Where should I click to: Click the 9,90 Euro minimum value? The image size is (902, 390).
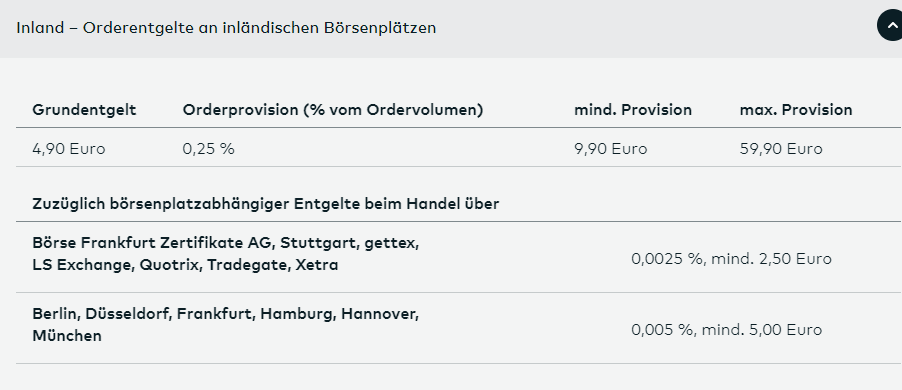(610, 149)
